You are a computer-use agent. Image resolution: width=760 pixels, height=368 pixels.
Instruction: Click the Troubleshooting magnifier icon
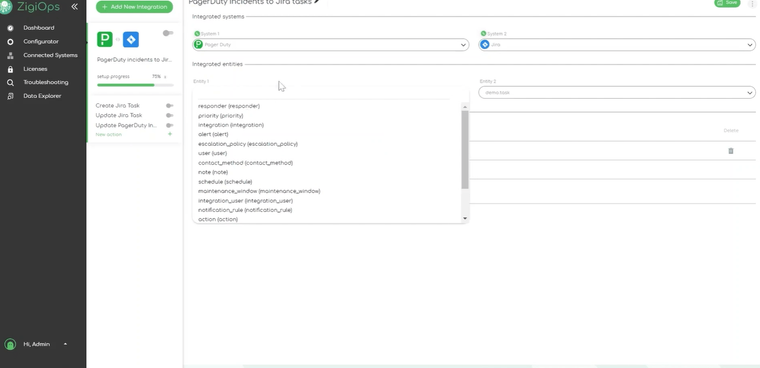[x=10, y=82]
